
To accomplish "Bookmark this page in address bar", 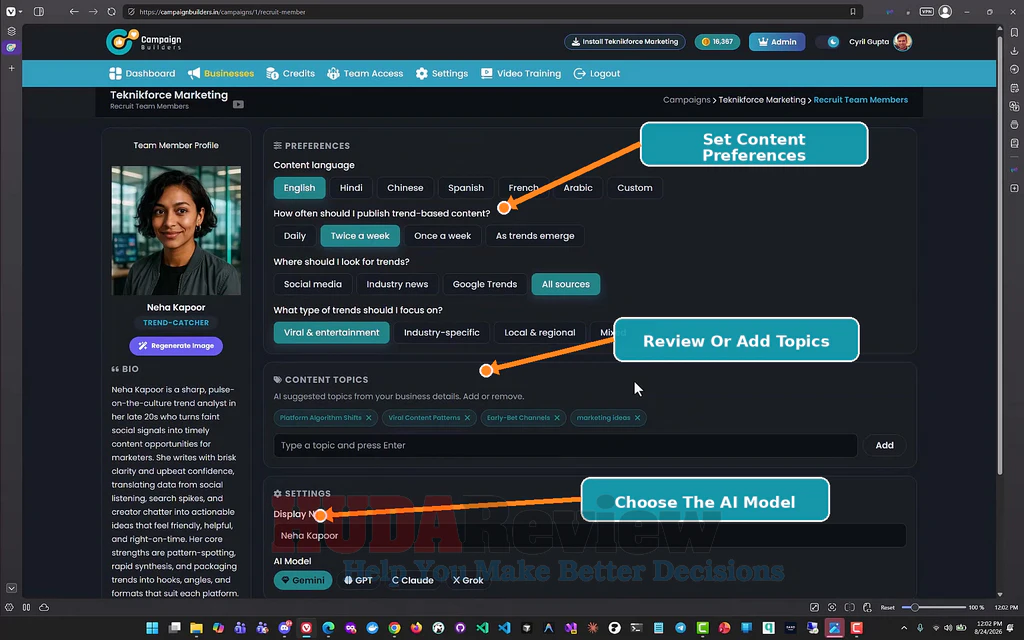I will pos(853,12).
